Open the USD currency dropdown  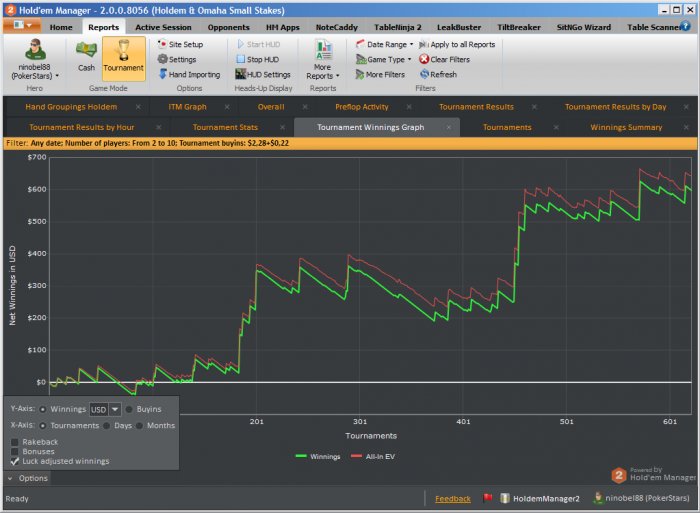[115, 409]
